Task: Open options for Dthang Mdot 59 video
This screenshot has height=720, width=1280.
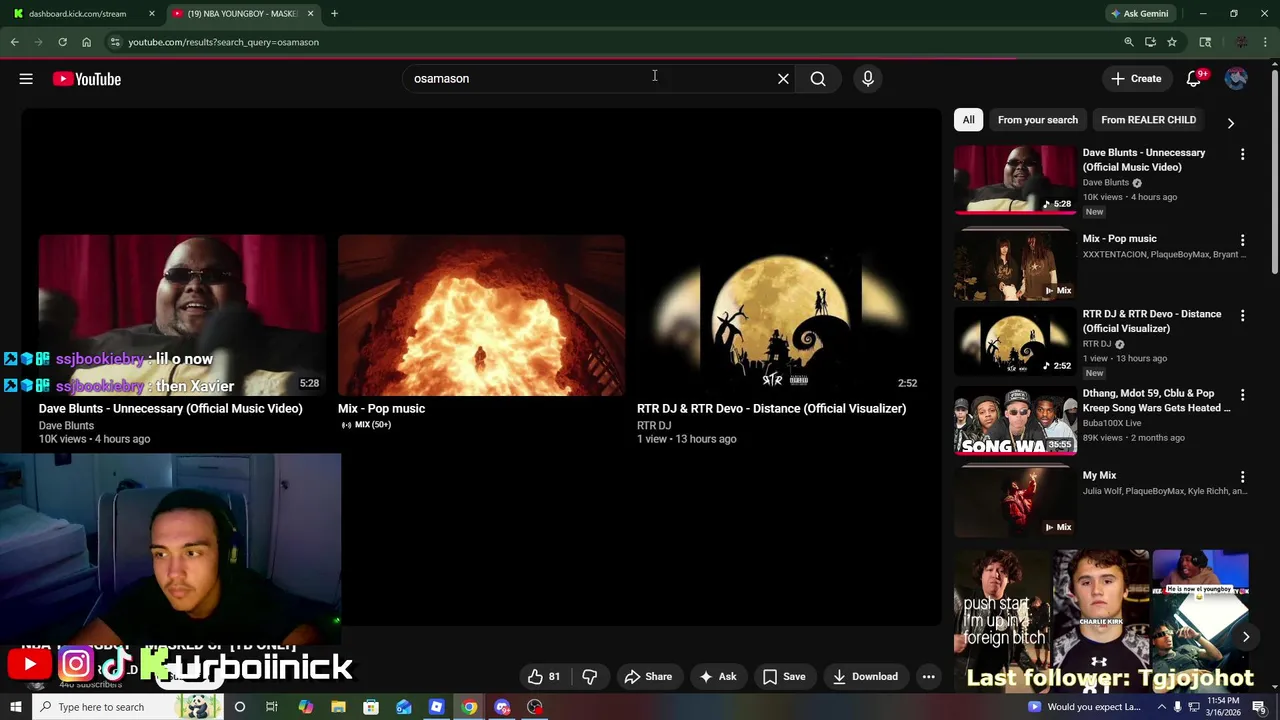Action: pos(1242,396)
